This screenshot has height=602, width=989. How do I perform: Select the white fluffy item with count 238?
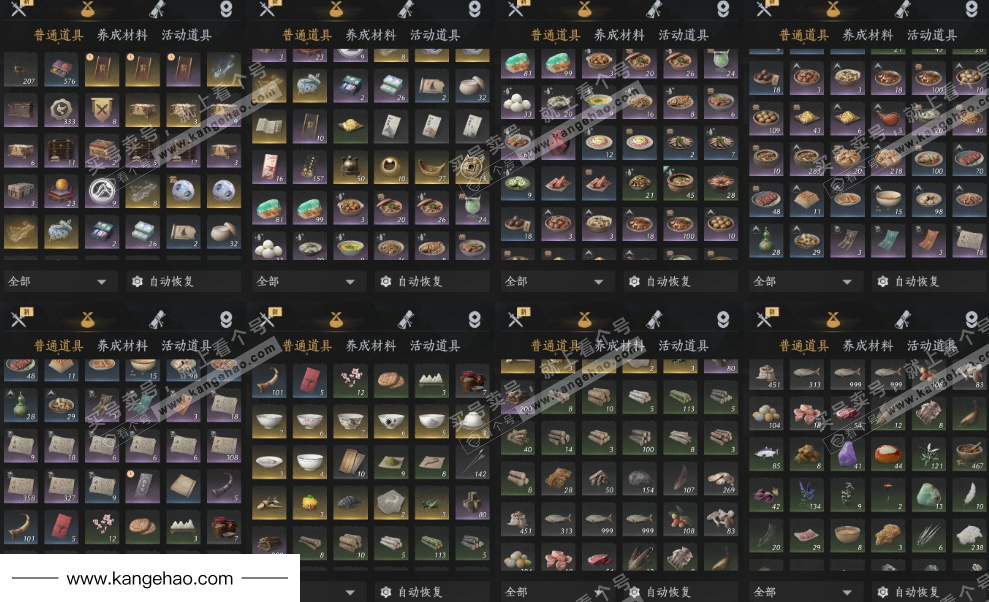(969, 536)
